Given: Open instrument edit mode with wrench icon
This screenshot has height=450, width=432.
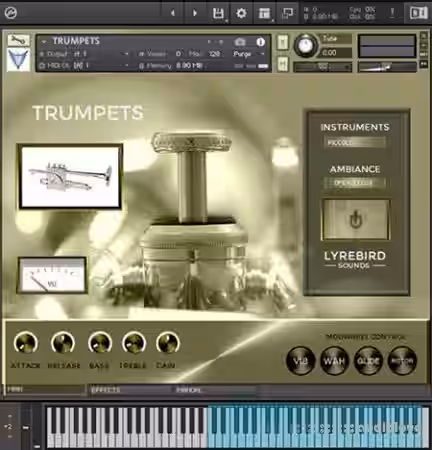Looking at the screenshot, I should [18, 40].
